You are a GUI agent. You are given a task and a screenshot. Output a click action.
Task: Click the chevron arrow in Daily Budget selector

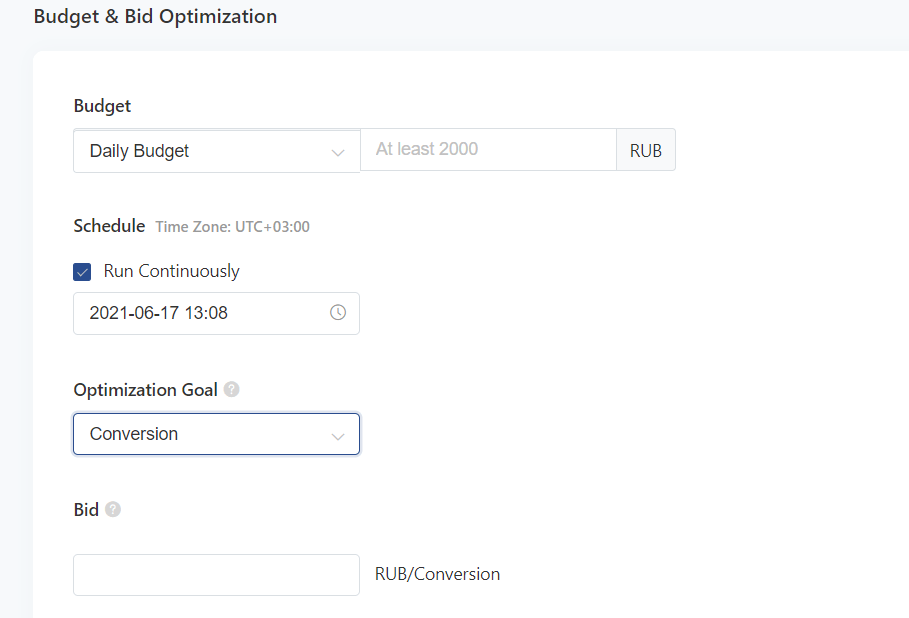click(337, 152)
